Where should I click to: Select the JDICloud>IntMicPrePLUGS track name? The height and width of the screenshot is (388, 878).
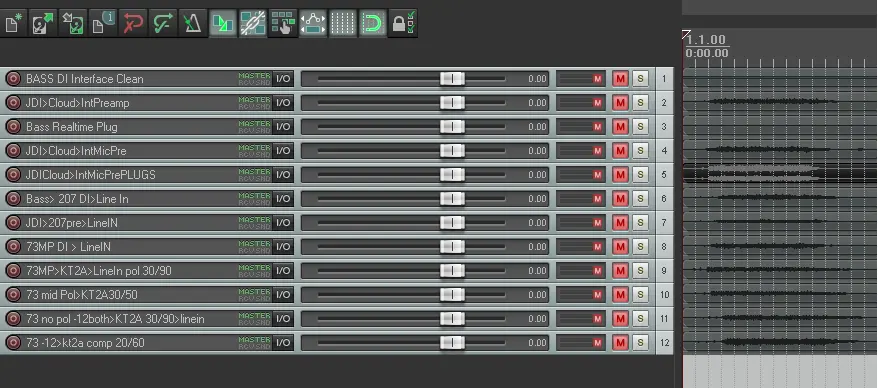[x=91, y=175]
